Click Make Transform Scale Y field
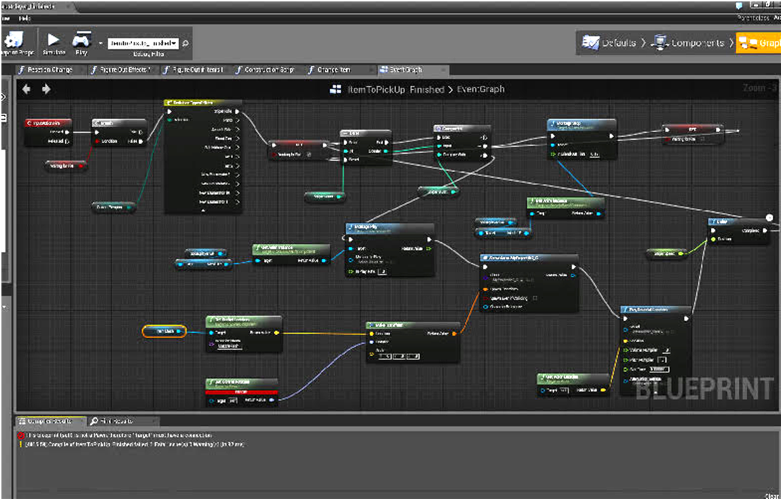The image size is (782, 500). pyautogui.click(x=398, y=356)
